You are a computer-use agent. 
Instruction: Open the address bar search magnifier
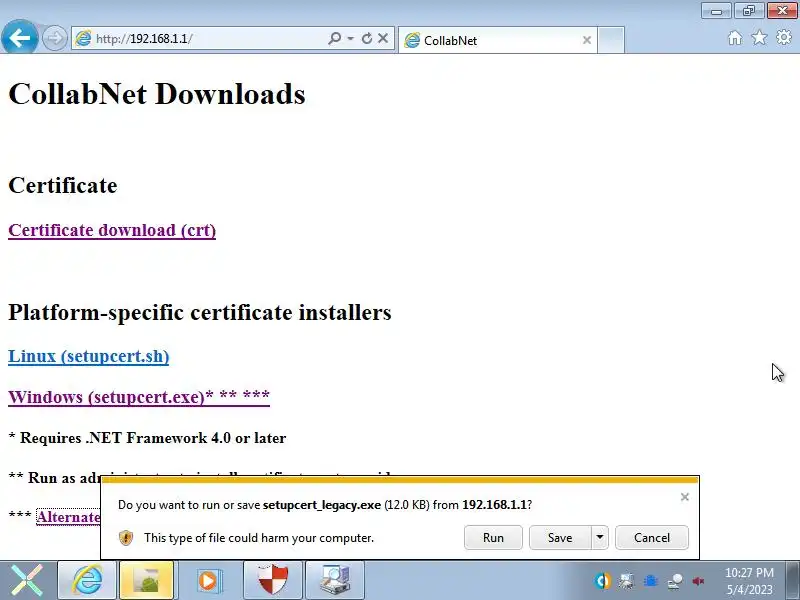pyautogui.click(x=335, y=38)
